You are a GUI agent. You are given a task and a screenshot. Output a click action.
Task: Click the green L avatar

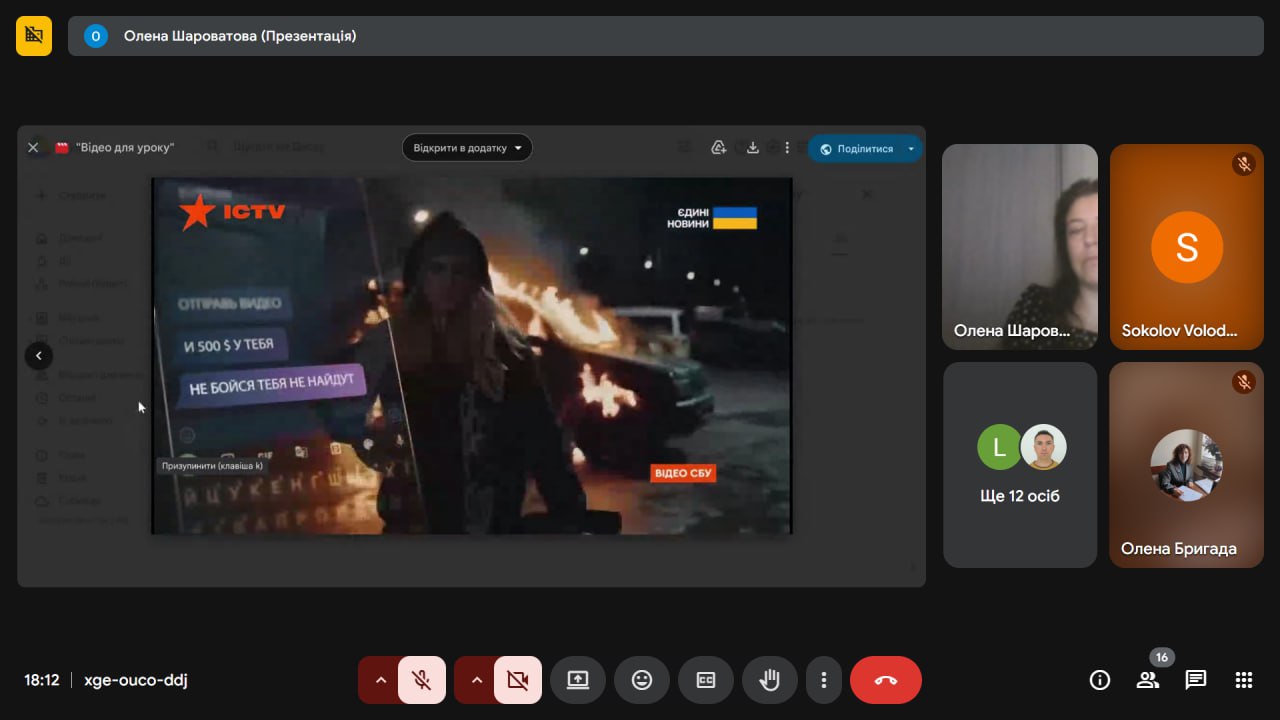999,447
